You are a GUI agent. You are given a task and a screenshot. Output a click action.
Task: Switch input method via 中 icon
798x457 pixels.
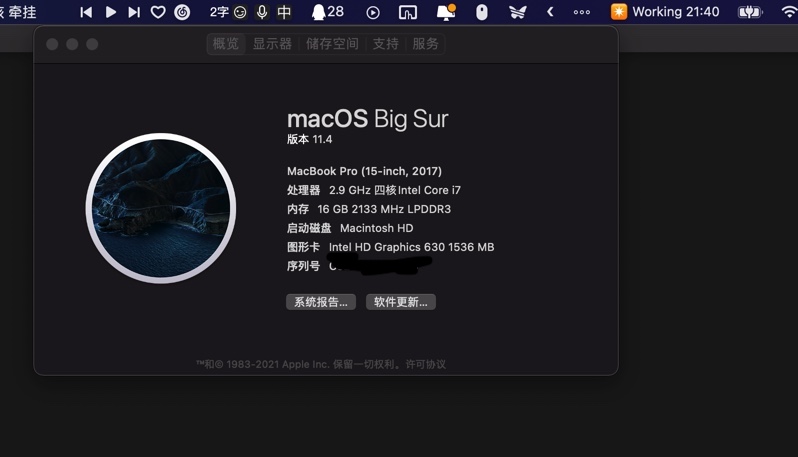pos(284,12)
